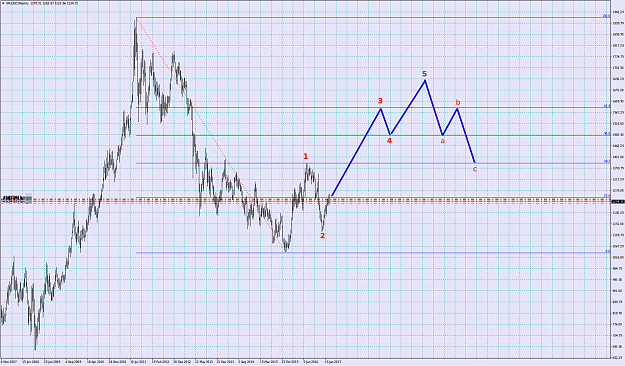Viewport: 625px width, 366px height.
Task: Select the red corrective label b
Action: [x=458, y=102]
